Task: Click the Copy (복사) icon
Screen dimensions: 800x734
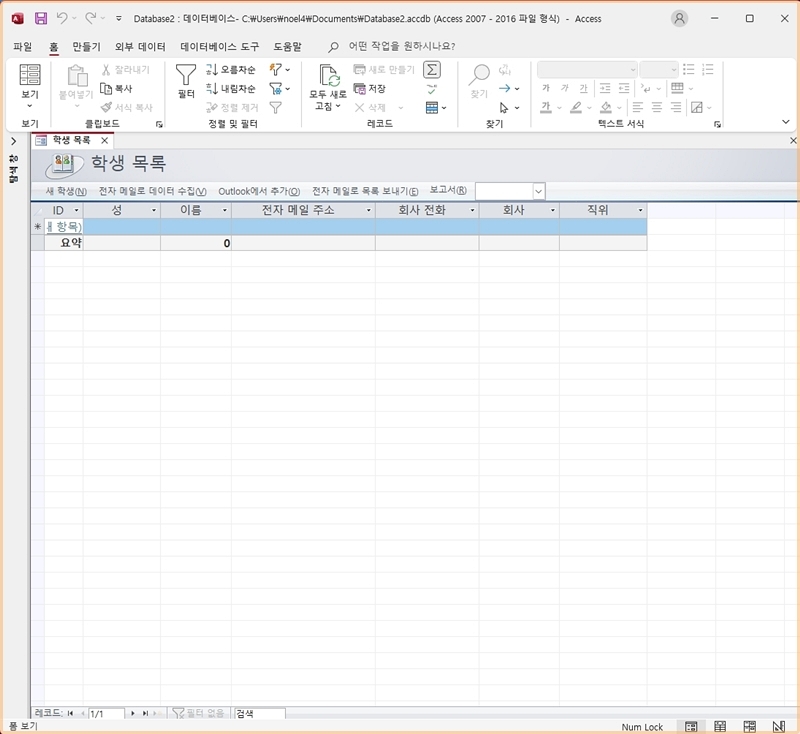Action: [116, 88]
